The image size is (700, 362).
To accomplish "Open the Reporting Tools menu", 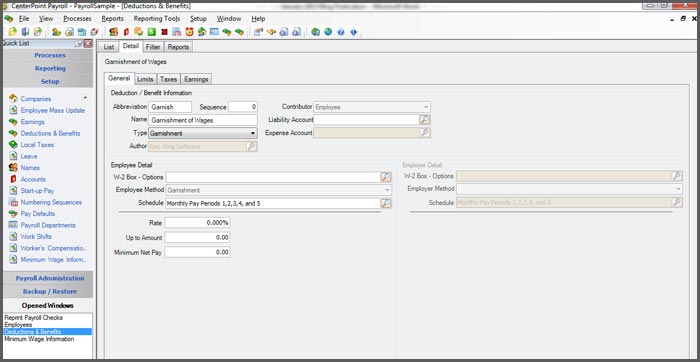I will pos(157,19).
